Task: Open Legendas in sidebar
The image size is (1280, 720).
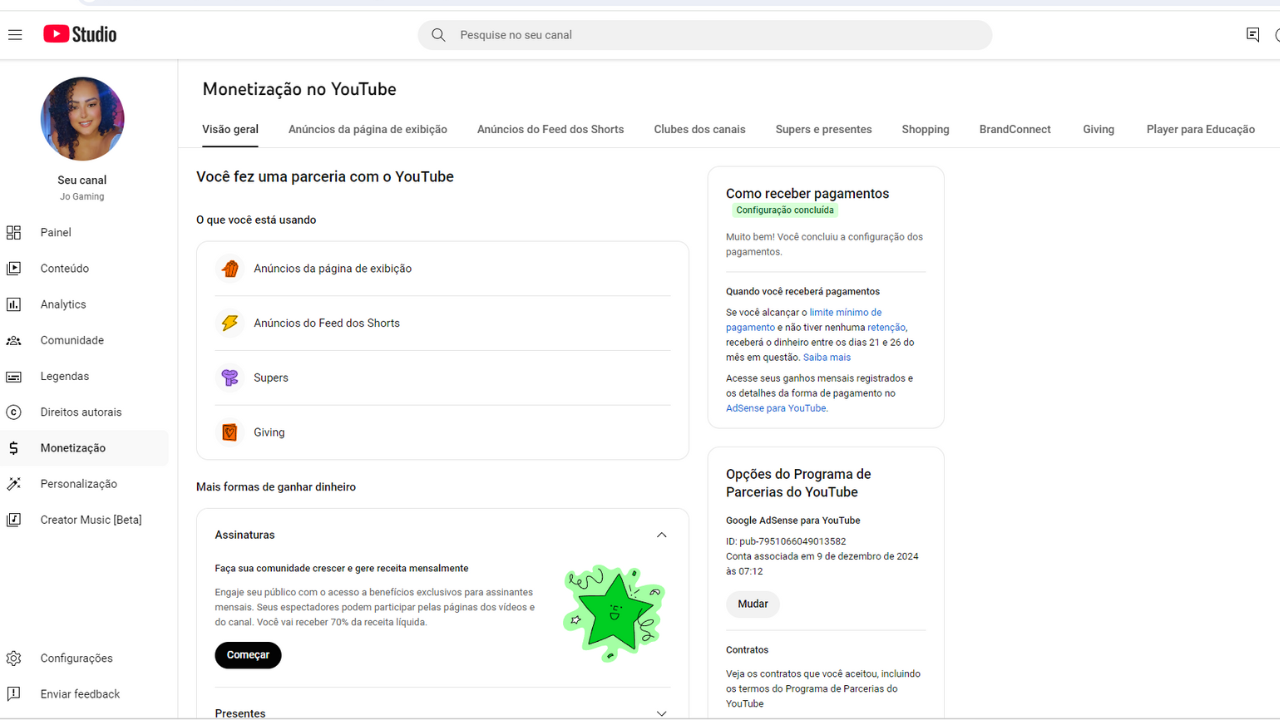Action: tap(84, 377)
